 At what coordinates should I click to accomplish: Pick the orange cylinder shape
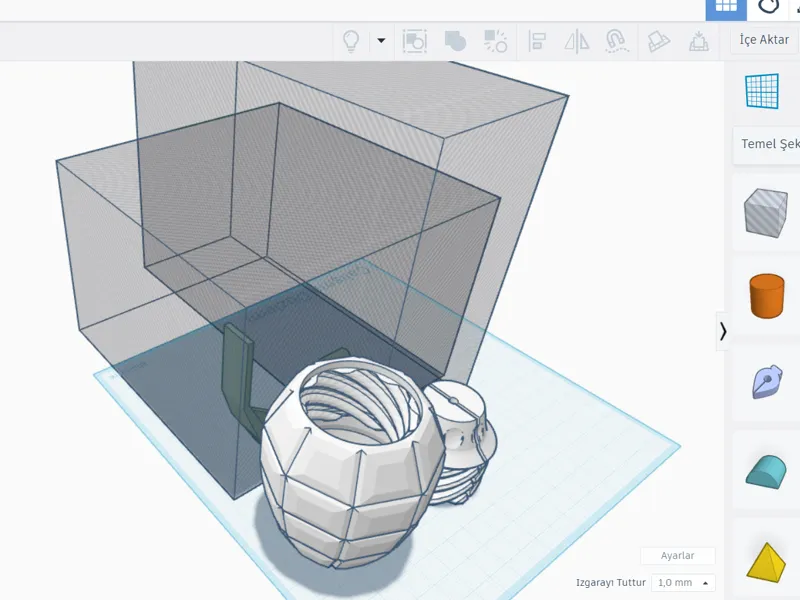click(766, 296)
